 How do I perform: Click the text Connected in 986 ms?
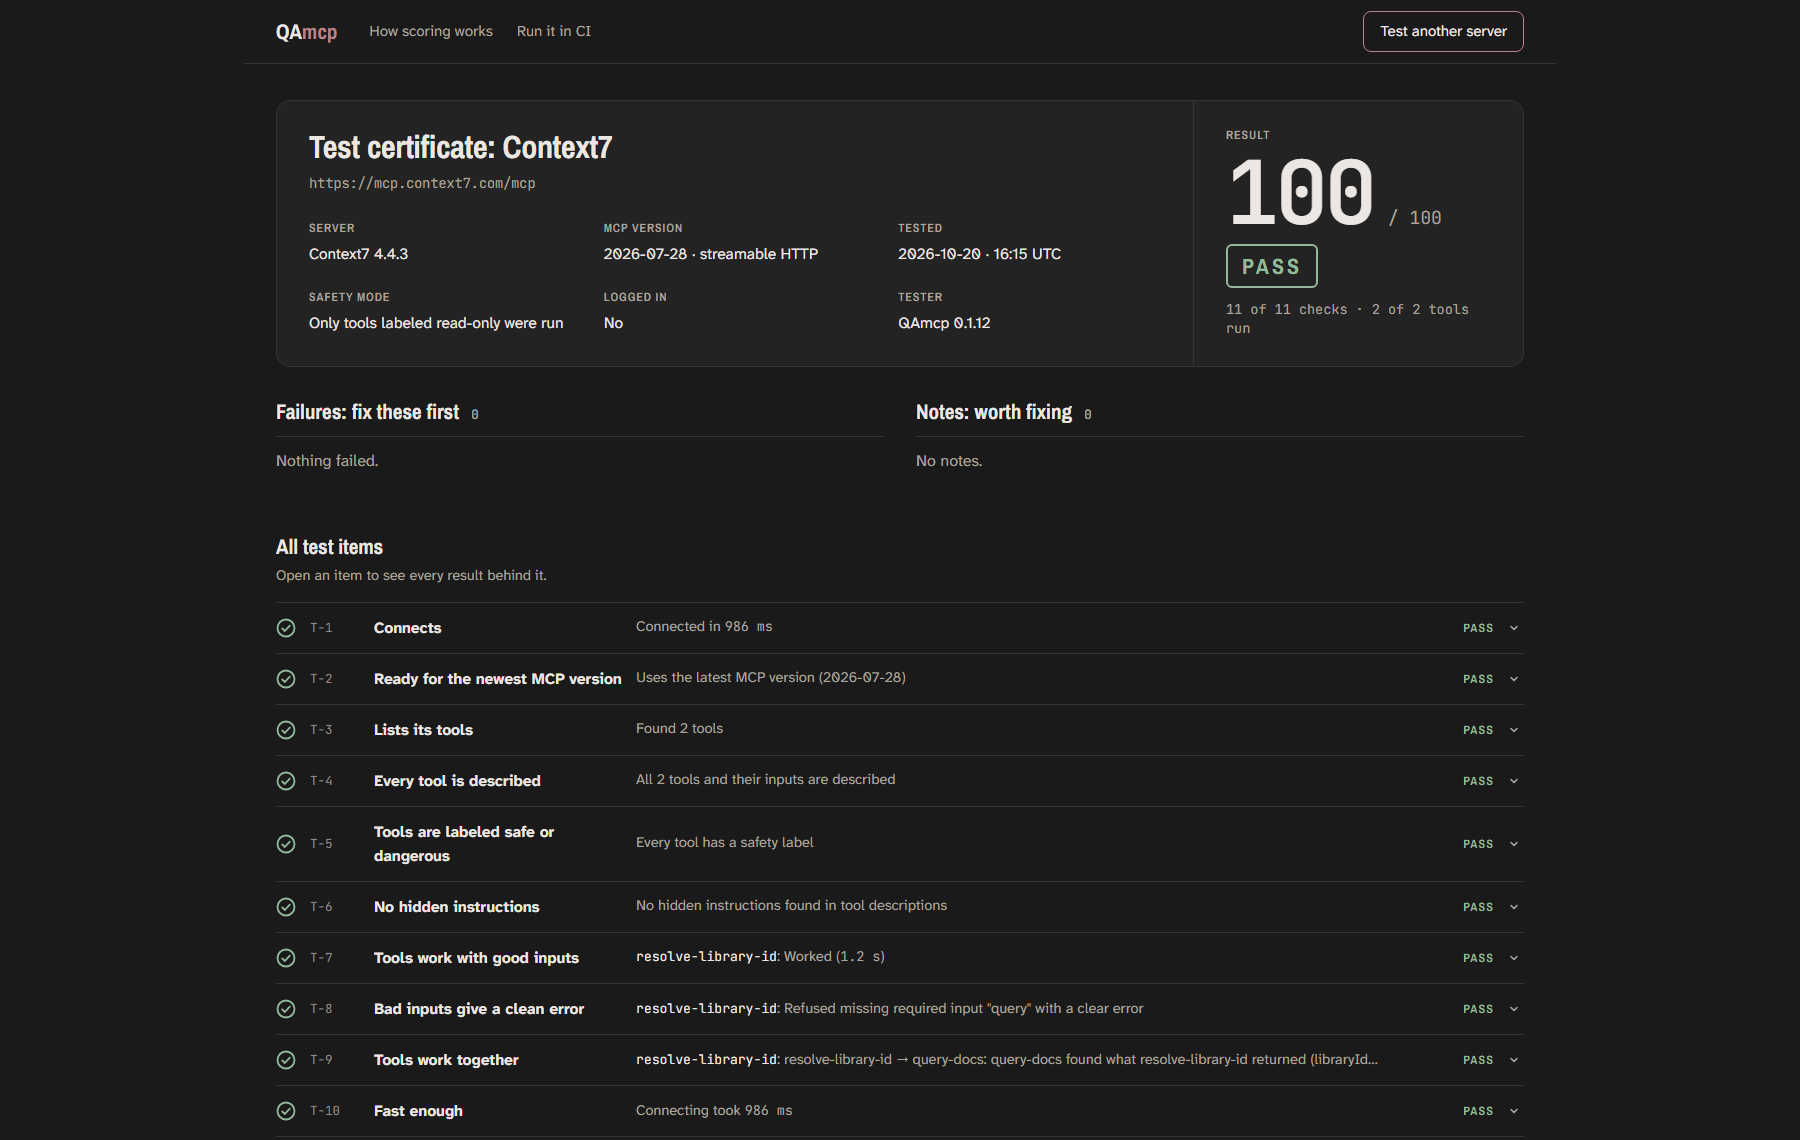704,626
